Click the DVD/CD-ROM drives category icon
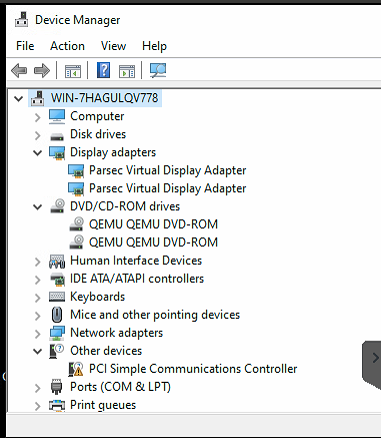Screen dimensions: 381x438 point(57,206)
